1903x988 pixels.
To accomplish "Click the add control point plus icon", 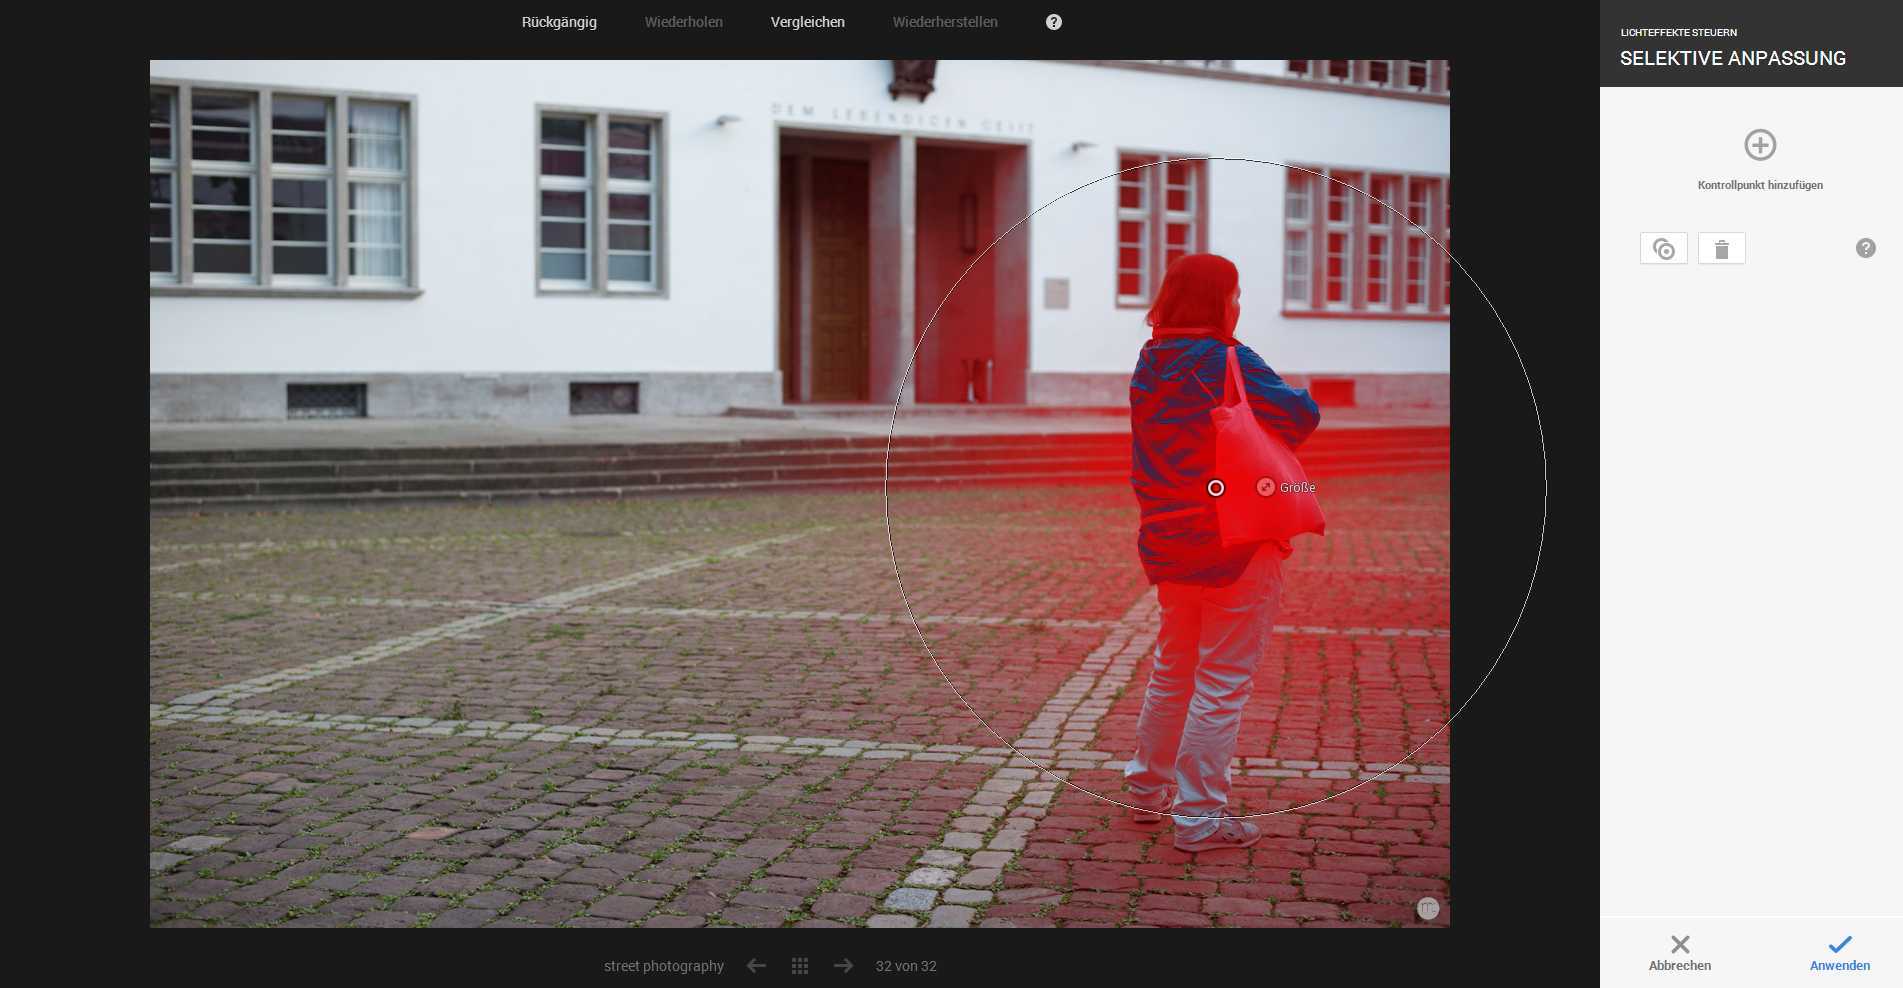I will 1760,145.
